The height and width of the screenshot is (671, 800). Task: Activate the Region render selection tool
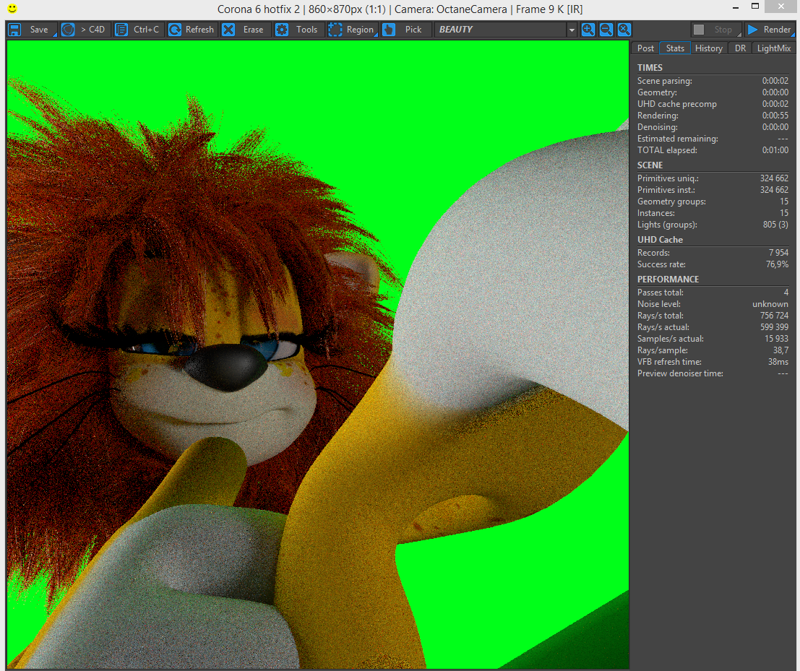(x=353, y=30)
